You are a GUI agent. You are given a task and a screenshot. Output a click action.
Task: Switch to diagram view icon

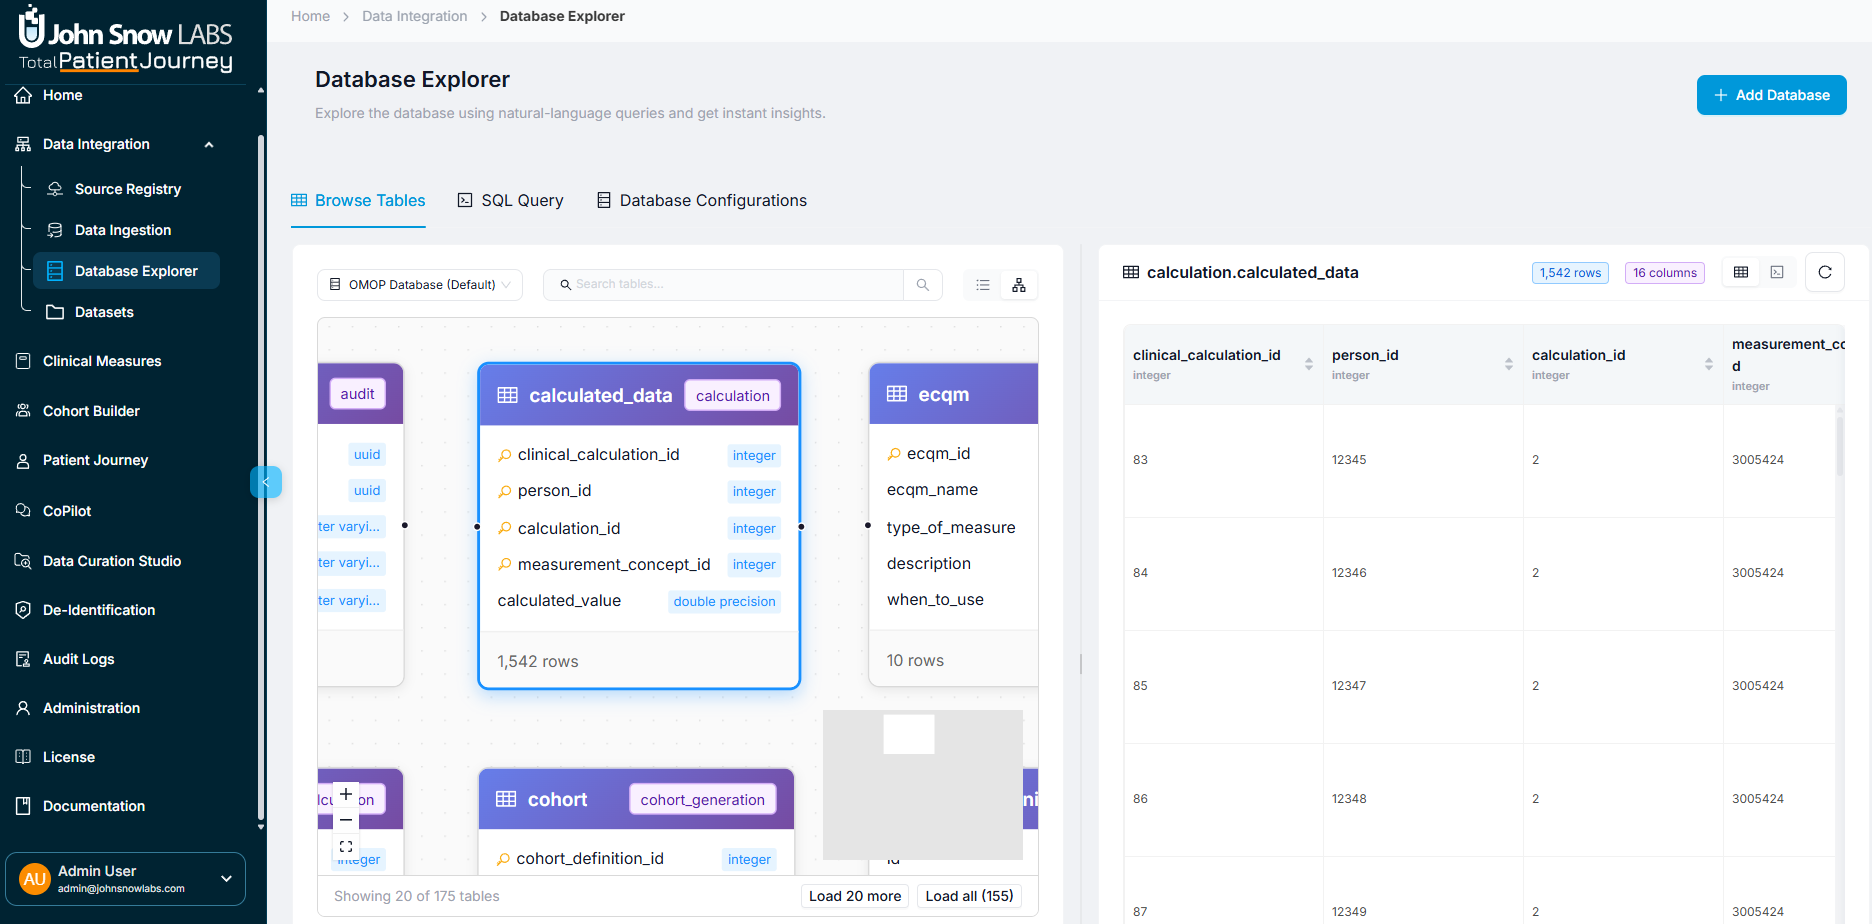tap(1018, 285)
